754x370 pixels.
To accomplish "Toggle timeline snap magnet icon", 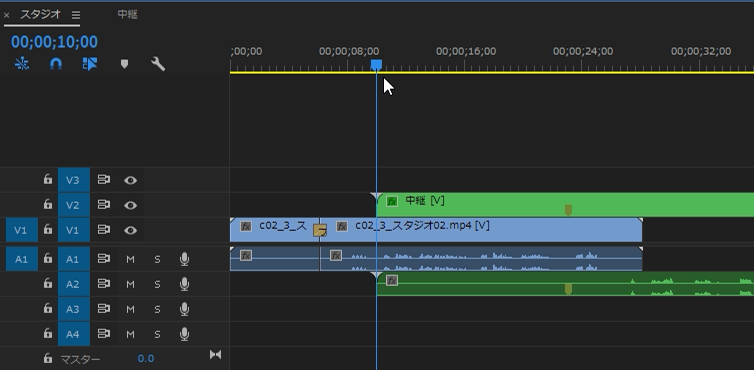I will pyautogui.click(x=56, y=64).
